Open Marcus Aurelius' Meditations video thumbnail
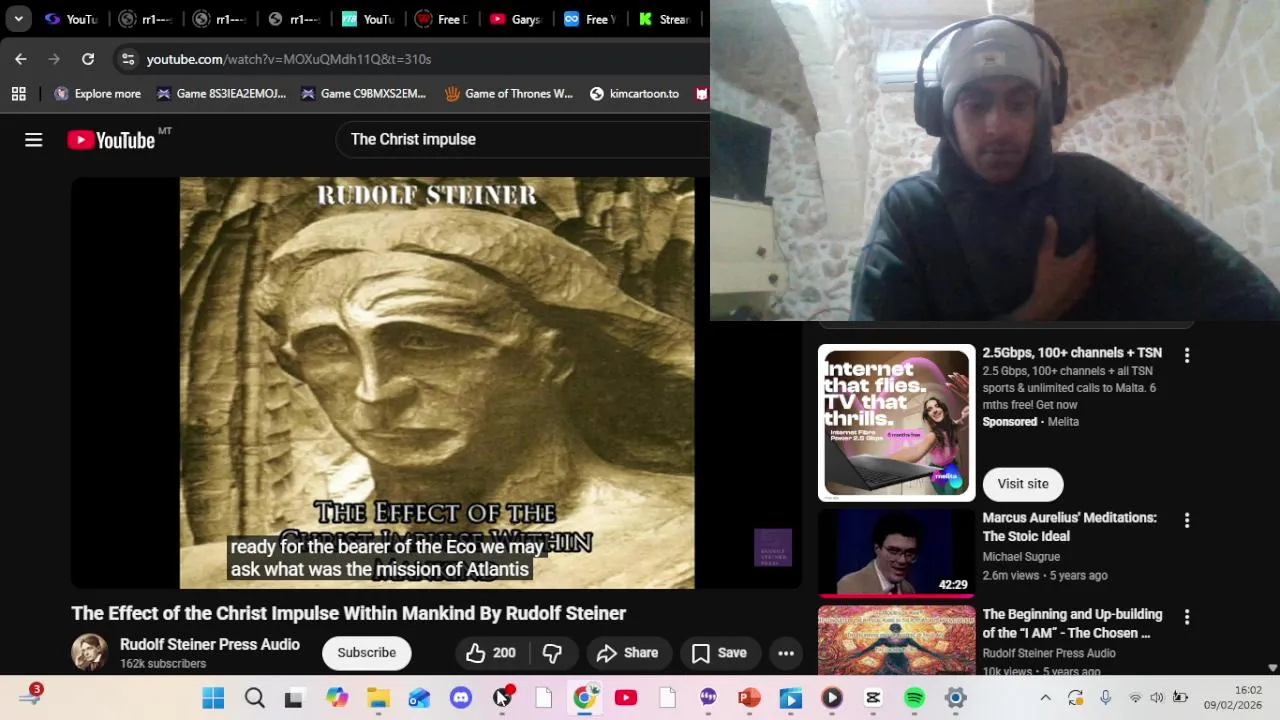The width and height of the screenshot is (1280, 720). click(896, 553)
